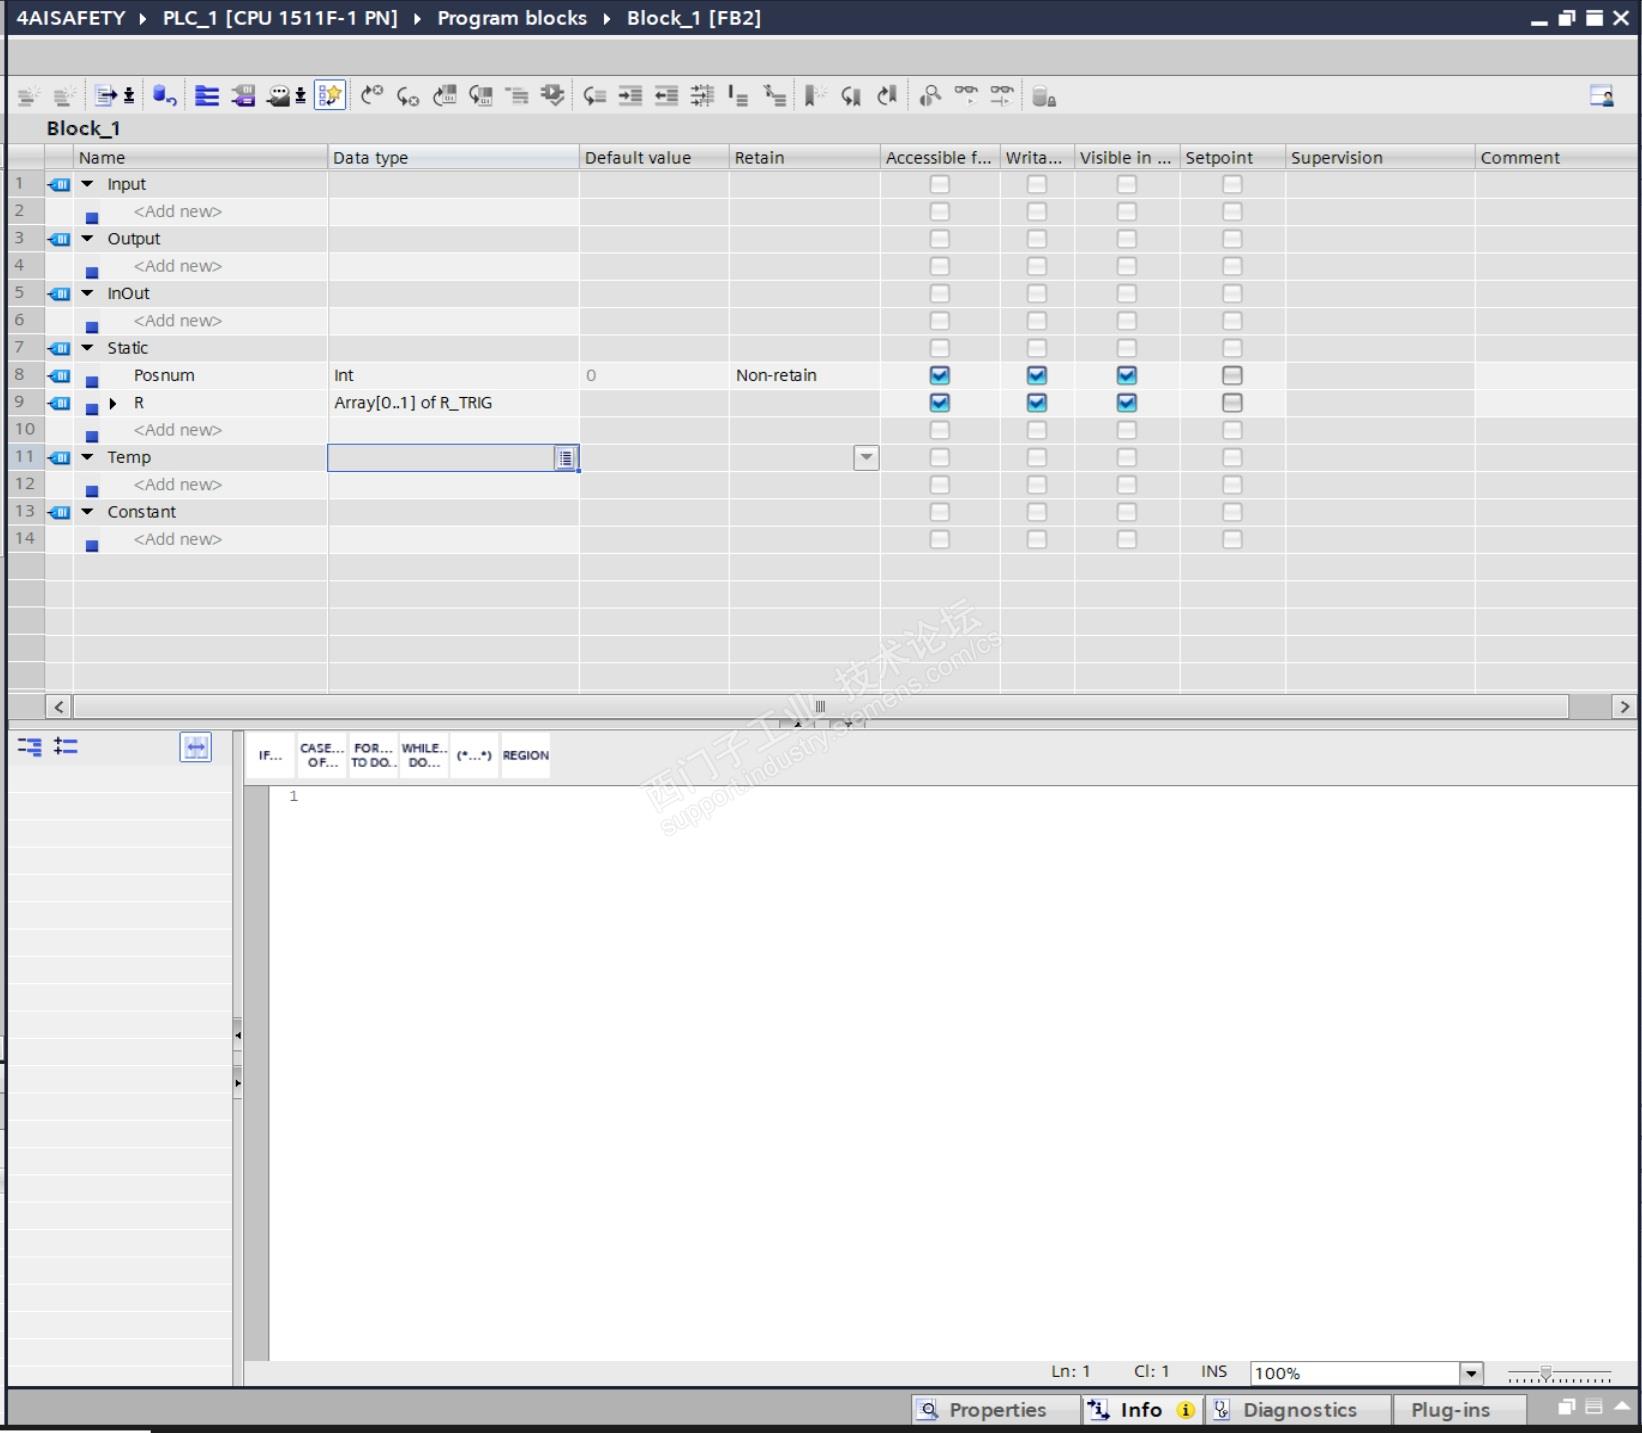Open the 100% zoom dropdown

click(x=1471, y=1373)
